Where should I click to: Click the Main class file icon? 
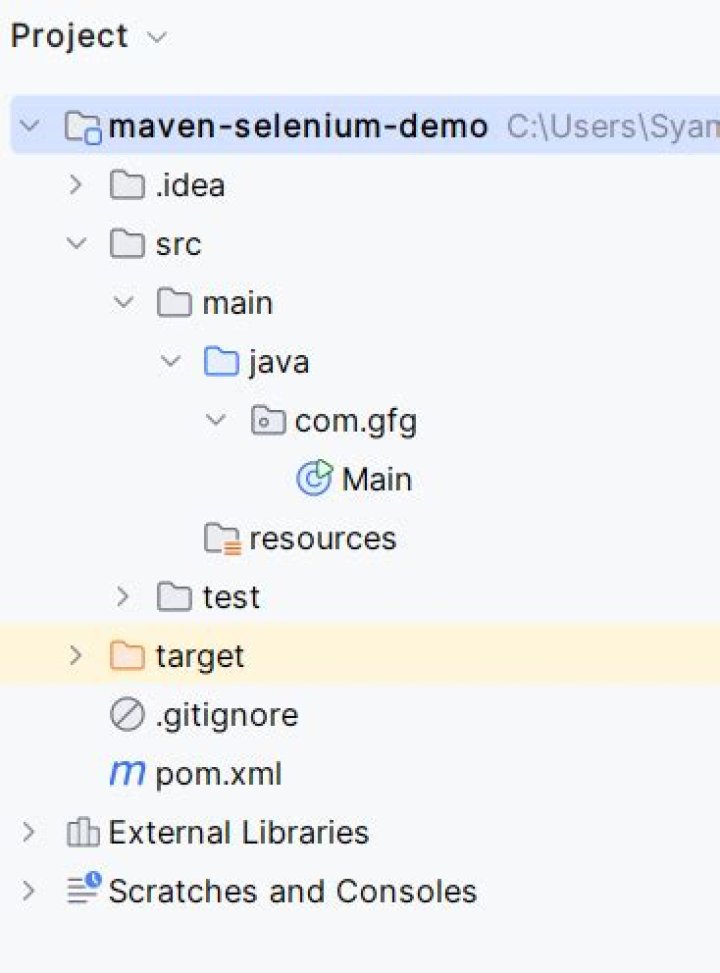coord(315,478)
